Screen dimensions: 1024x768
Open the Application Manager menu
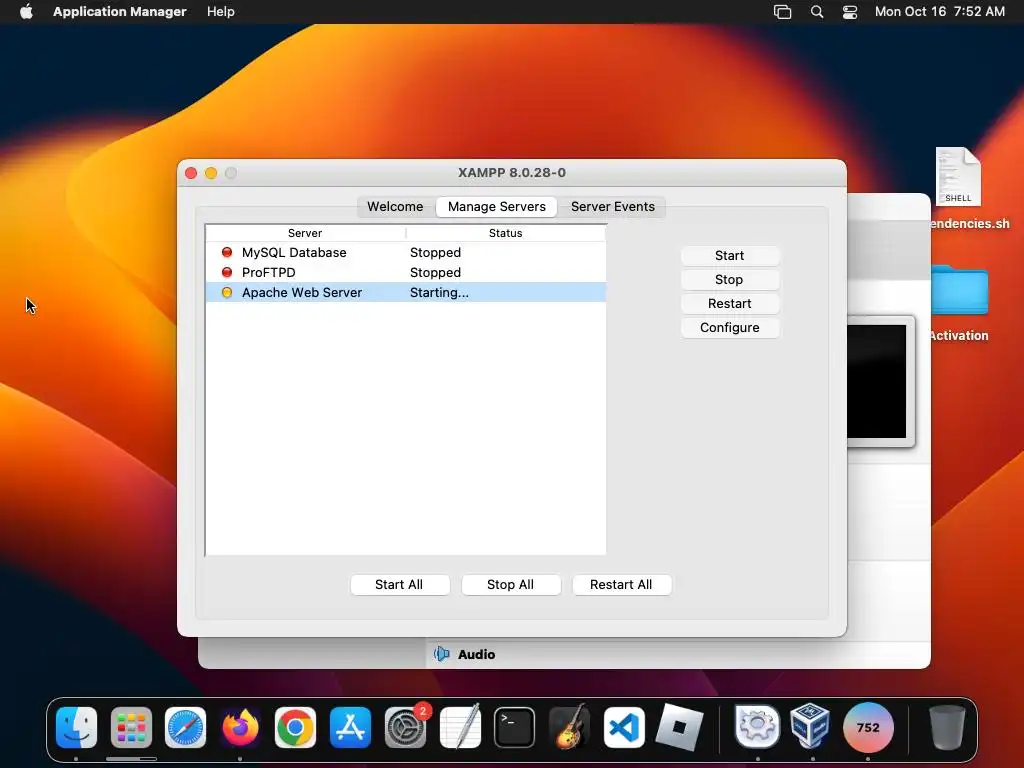[x=120, y=12]
